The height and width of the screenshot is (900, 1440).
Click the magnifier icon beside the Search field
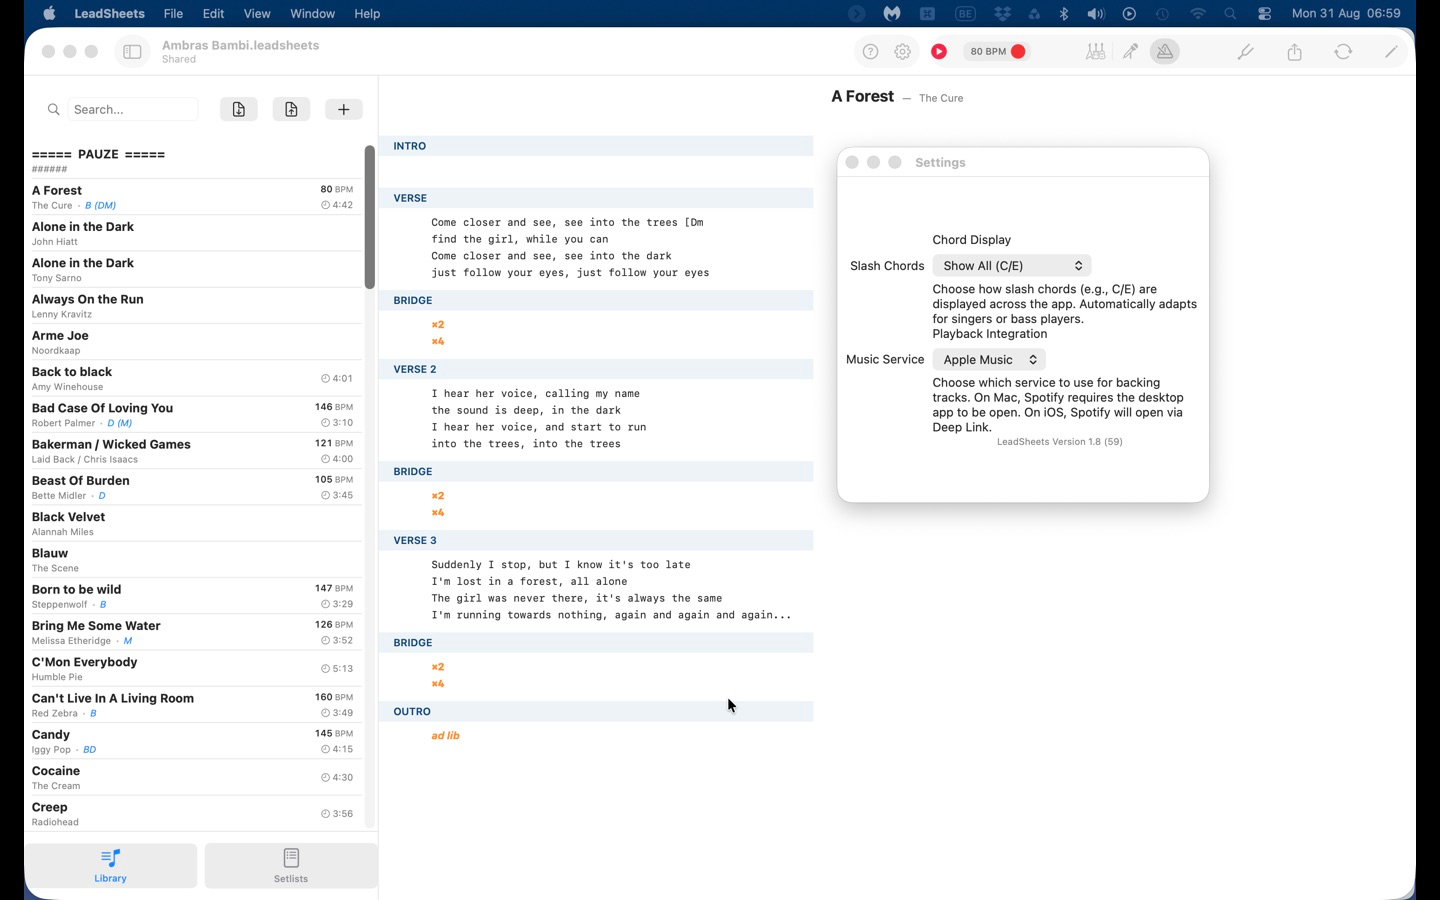click(54, 109)
